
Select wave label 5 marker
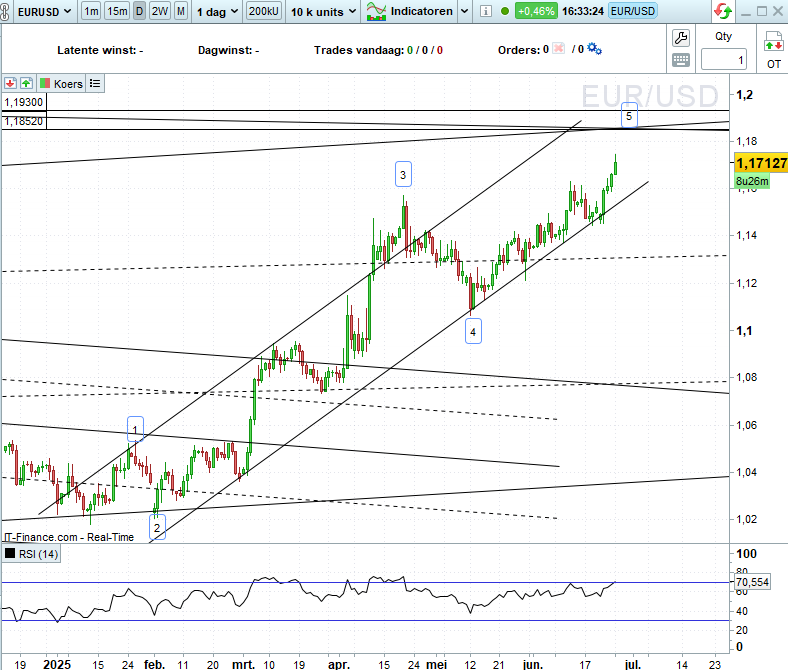tap(629, 116)
